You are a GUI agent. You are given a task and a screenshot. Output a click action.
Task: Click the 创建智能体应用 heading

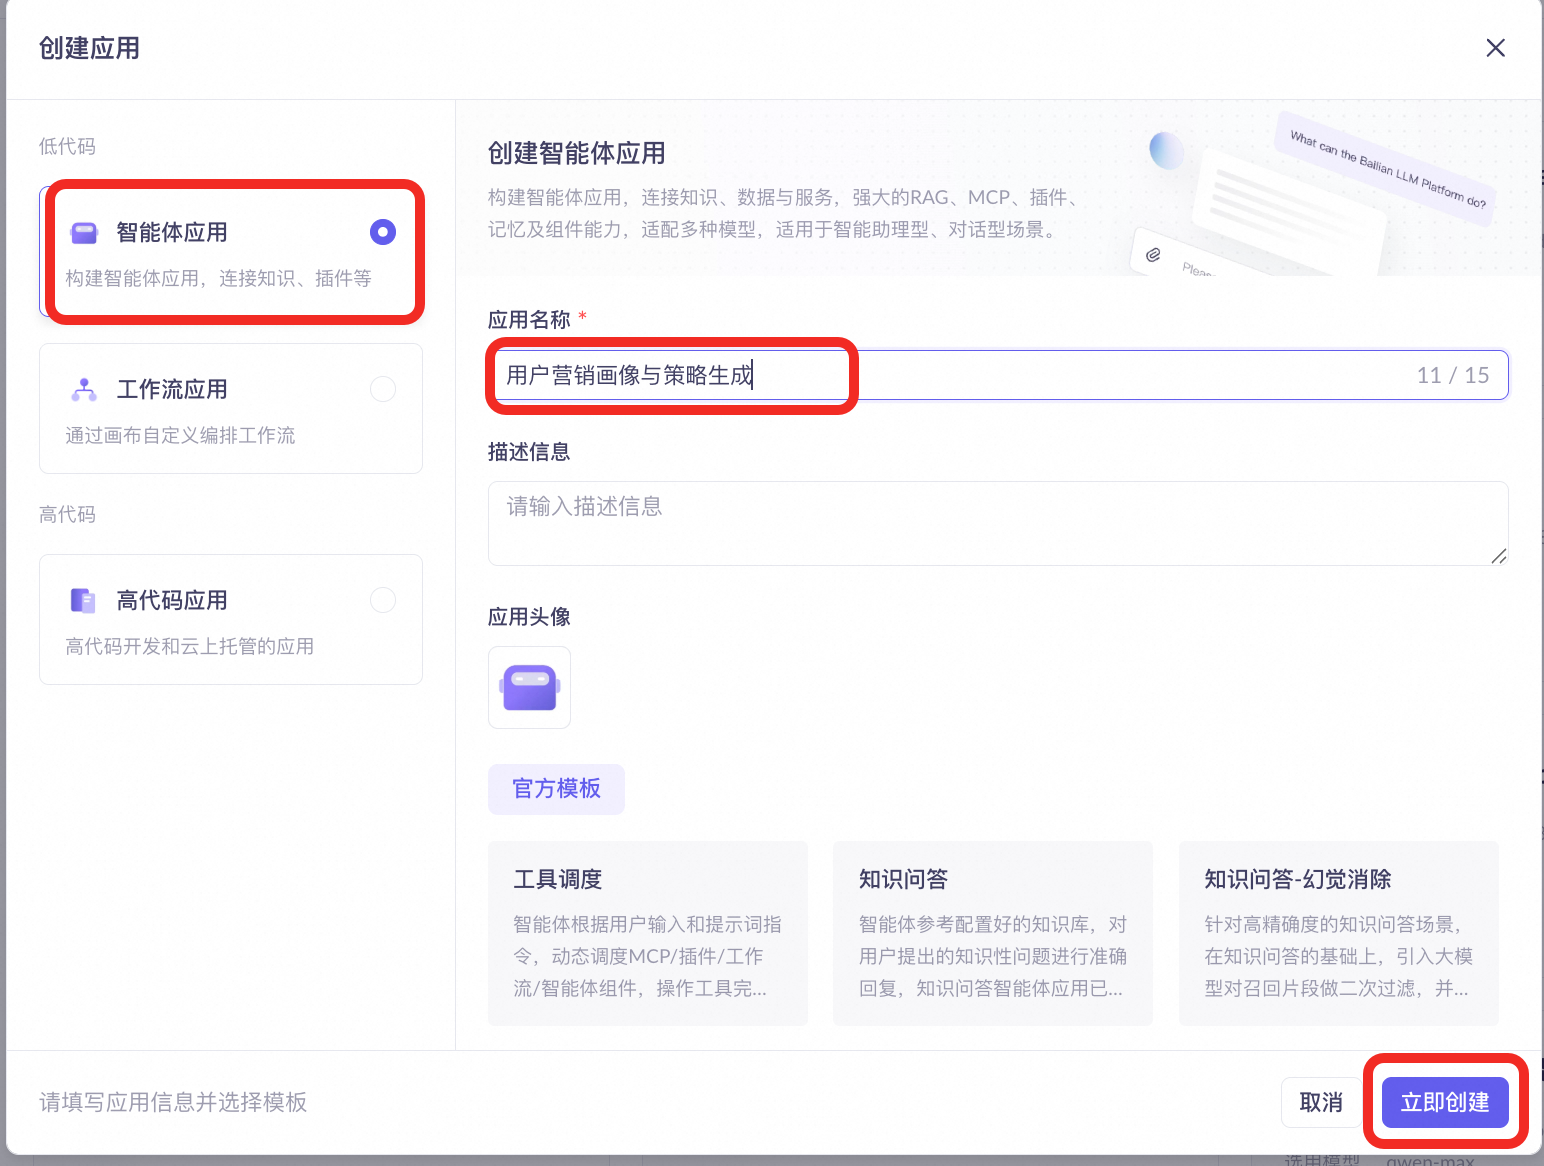point(576,153)
